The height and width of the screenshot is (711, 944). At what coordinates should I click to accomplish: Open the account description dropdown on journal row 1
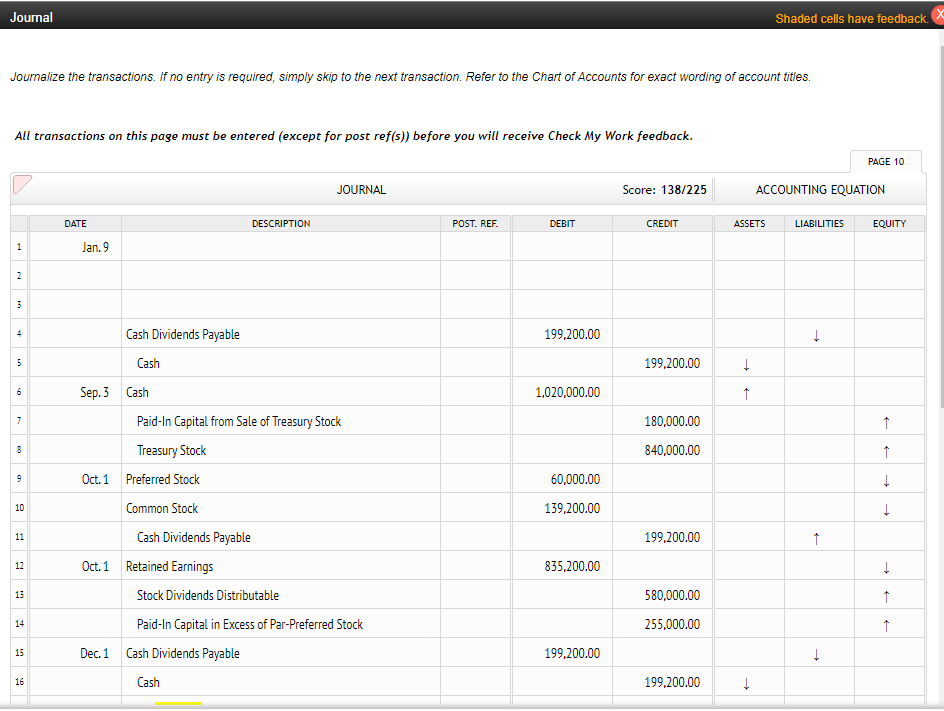click(x=280, y=246)
